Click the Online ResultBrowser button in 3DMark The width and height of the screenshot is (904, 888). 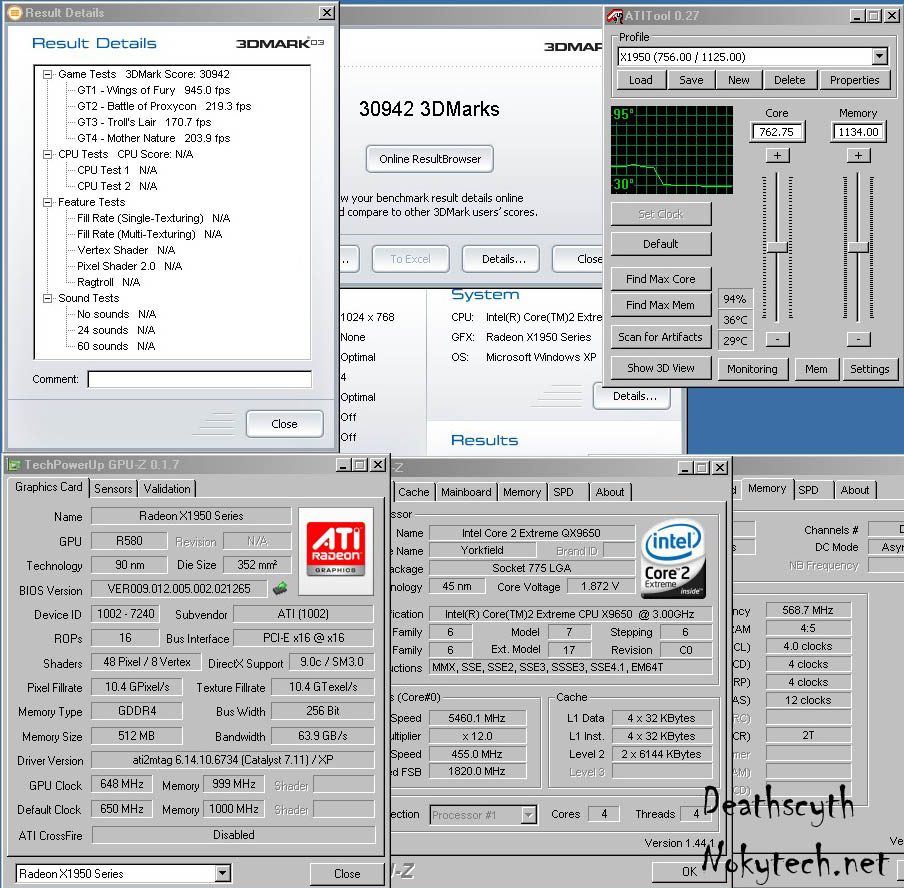click(430, 159)
